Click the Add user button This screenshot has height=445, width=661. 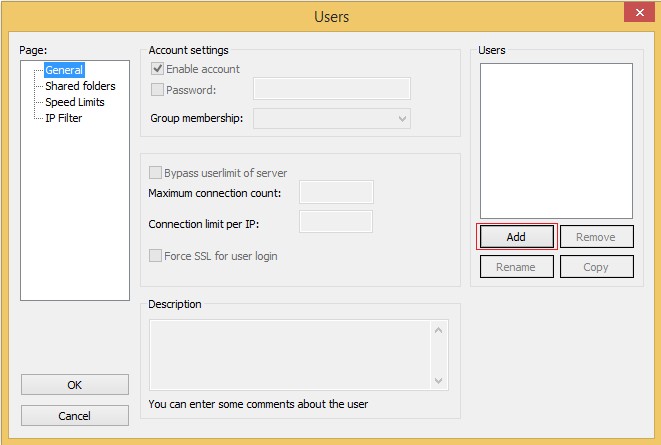coord(516,237)
